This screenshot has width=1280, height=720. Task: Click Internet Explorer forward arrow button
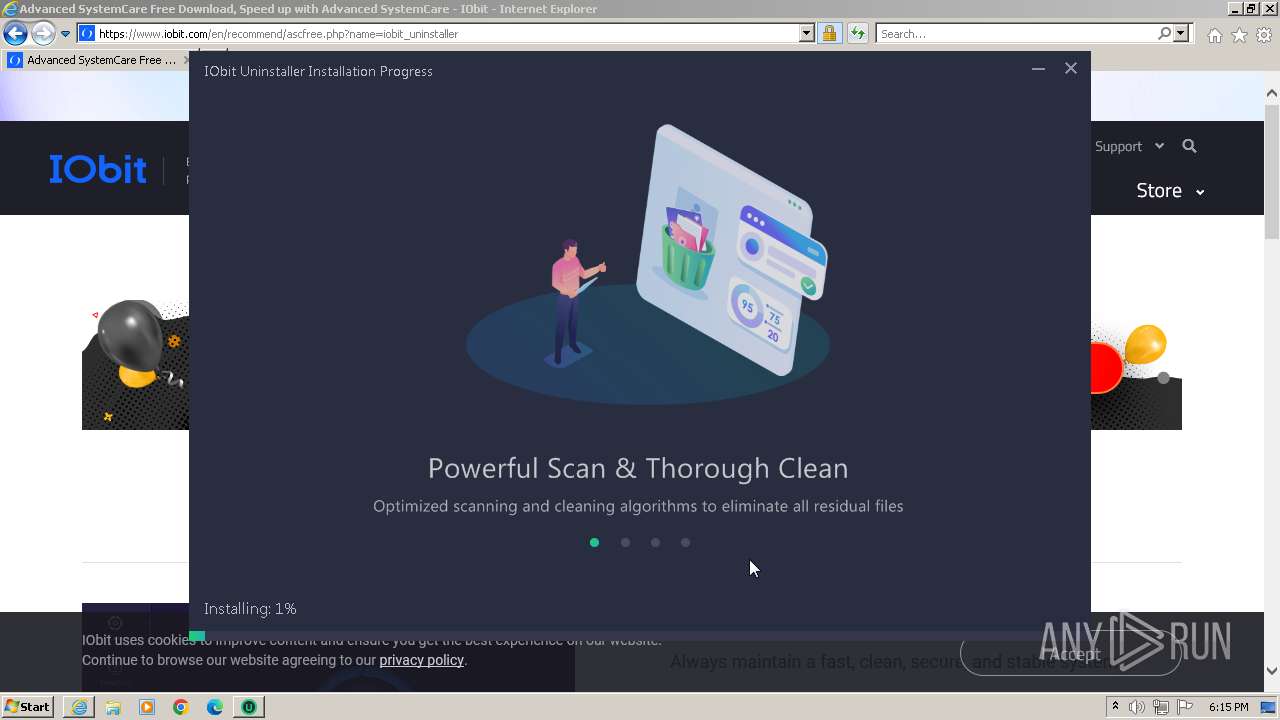[x=42, y=34]
